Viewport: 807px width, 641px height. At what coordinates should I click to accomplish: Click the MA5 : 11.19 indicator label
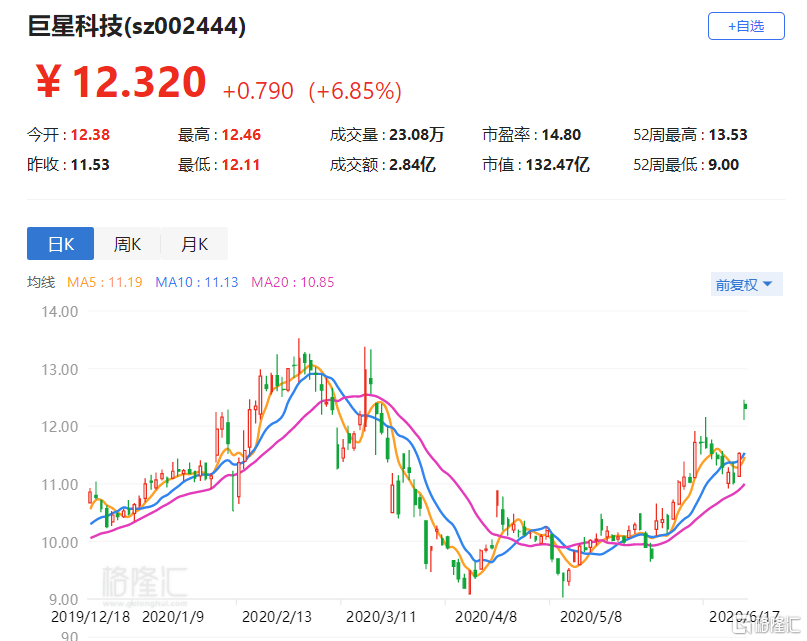[104, 282]
